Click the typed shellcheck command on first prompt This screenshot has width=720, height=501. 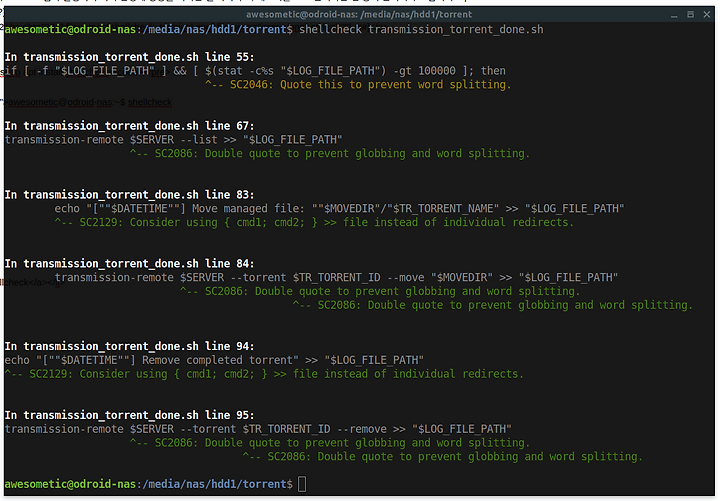point(421,29)
